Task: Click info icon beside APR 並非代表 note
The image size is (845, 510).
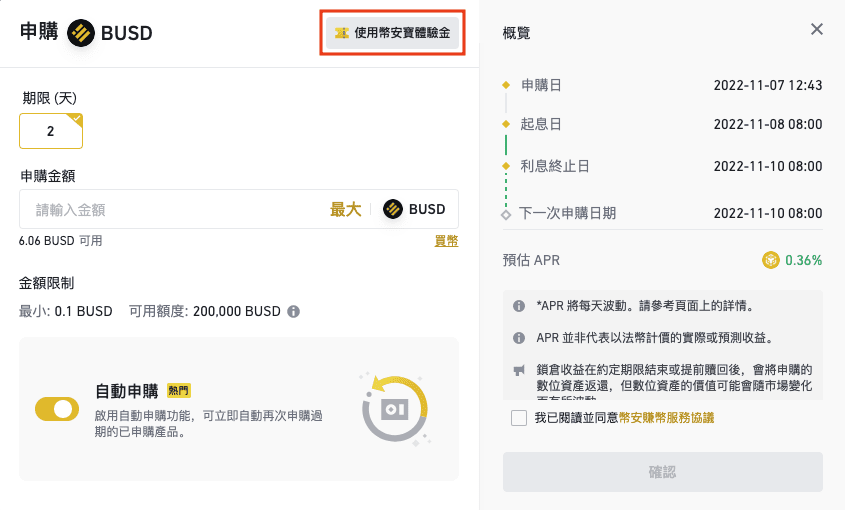Action: [x=518, y=338]
